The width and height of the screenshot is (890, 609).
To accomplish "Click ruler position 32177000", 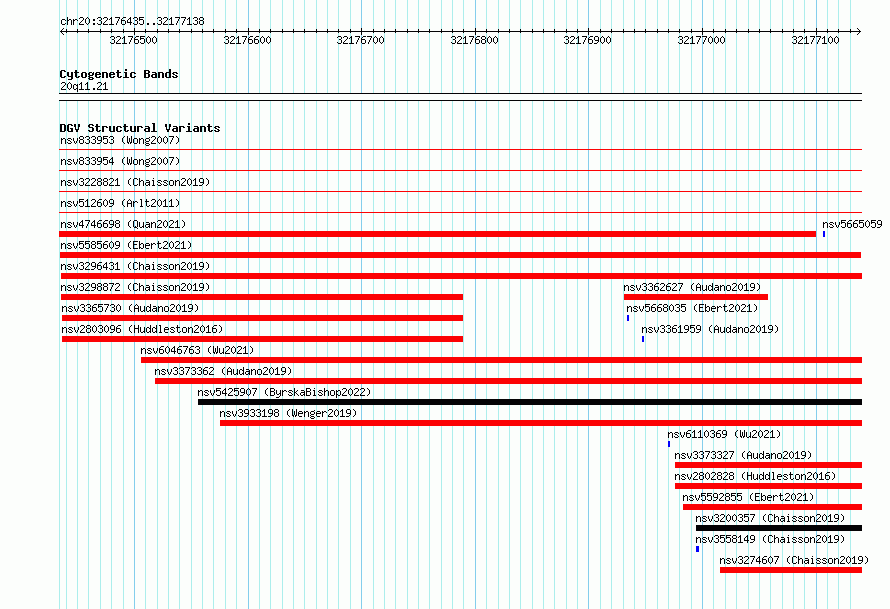I will (701, 40).
